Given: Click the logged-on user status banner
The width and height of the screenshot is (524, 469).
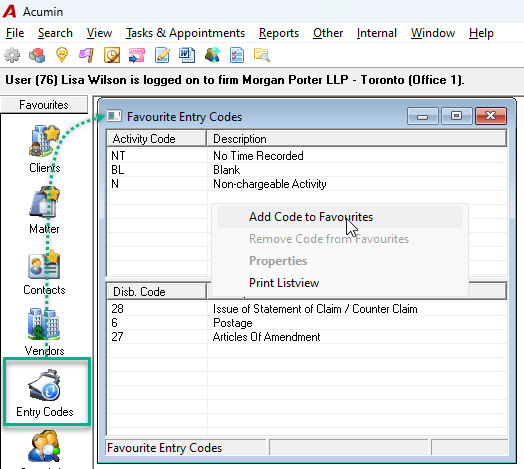Looking at the screenshot, I should [235, 80].
